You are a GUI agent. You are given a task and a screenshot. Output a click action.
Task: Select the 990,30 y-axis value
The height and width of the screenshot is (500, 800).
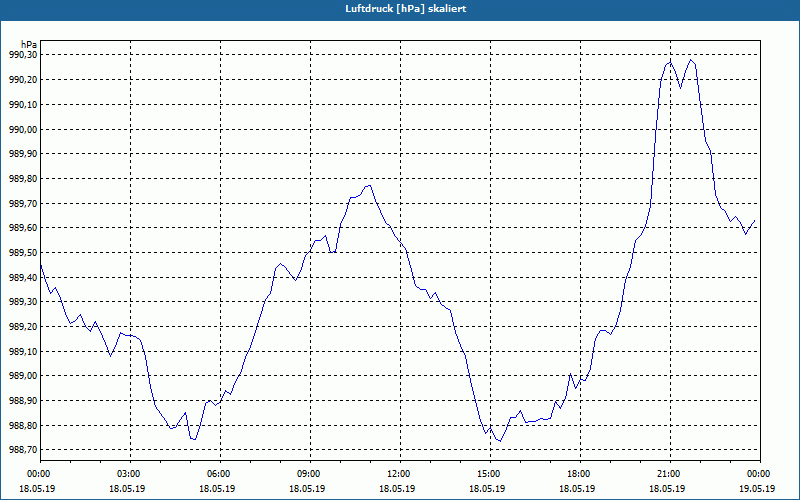point(23,55)
